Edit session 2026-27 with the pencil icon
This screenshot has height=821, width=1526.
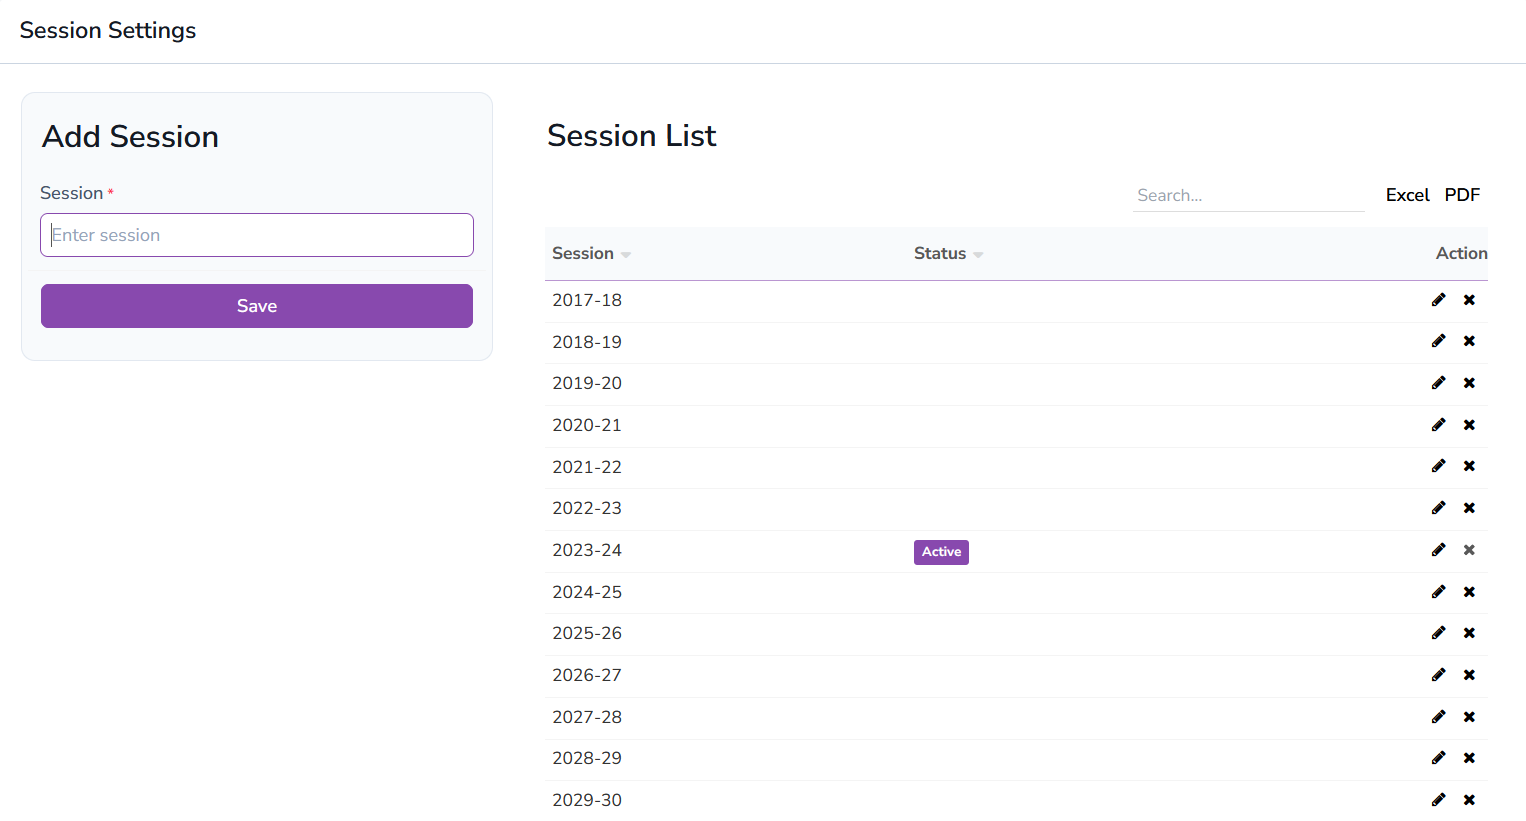click(1438, 674)
